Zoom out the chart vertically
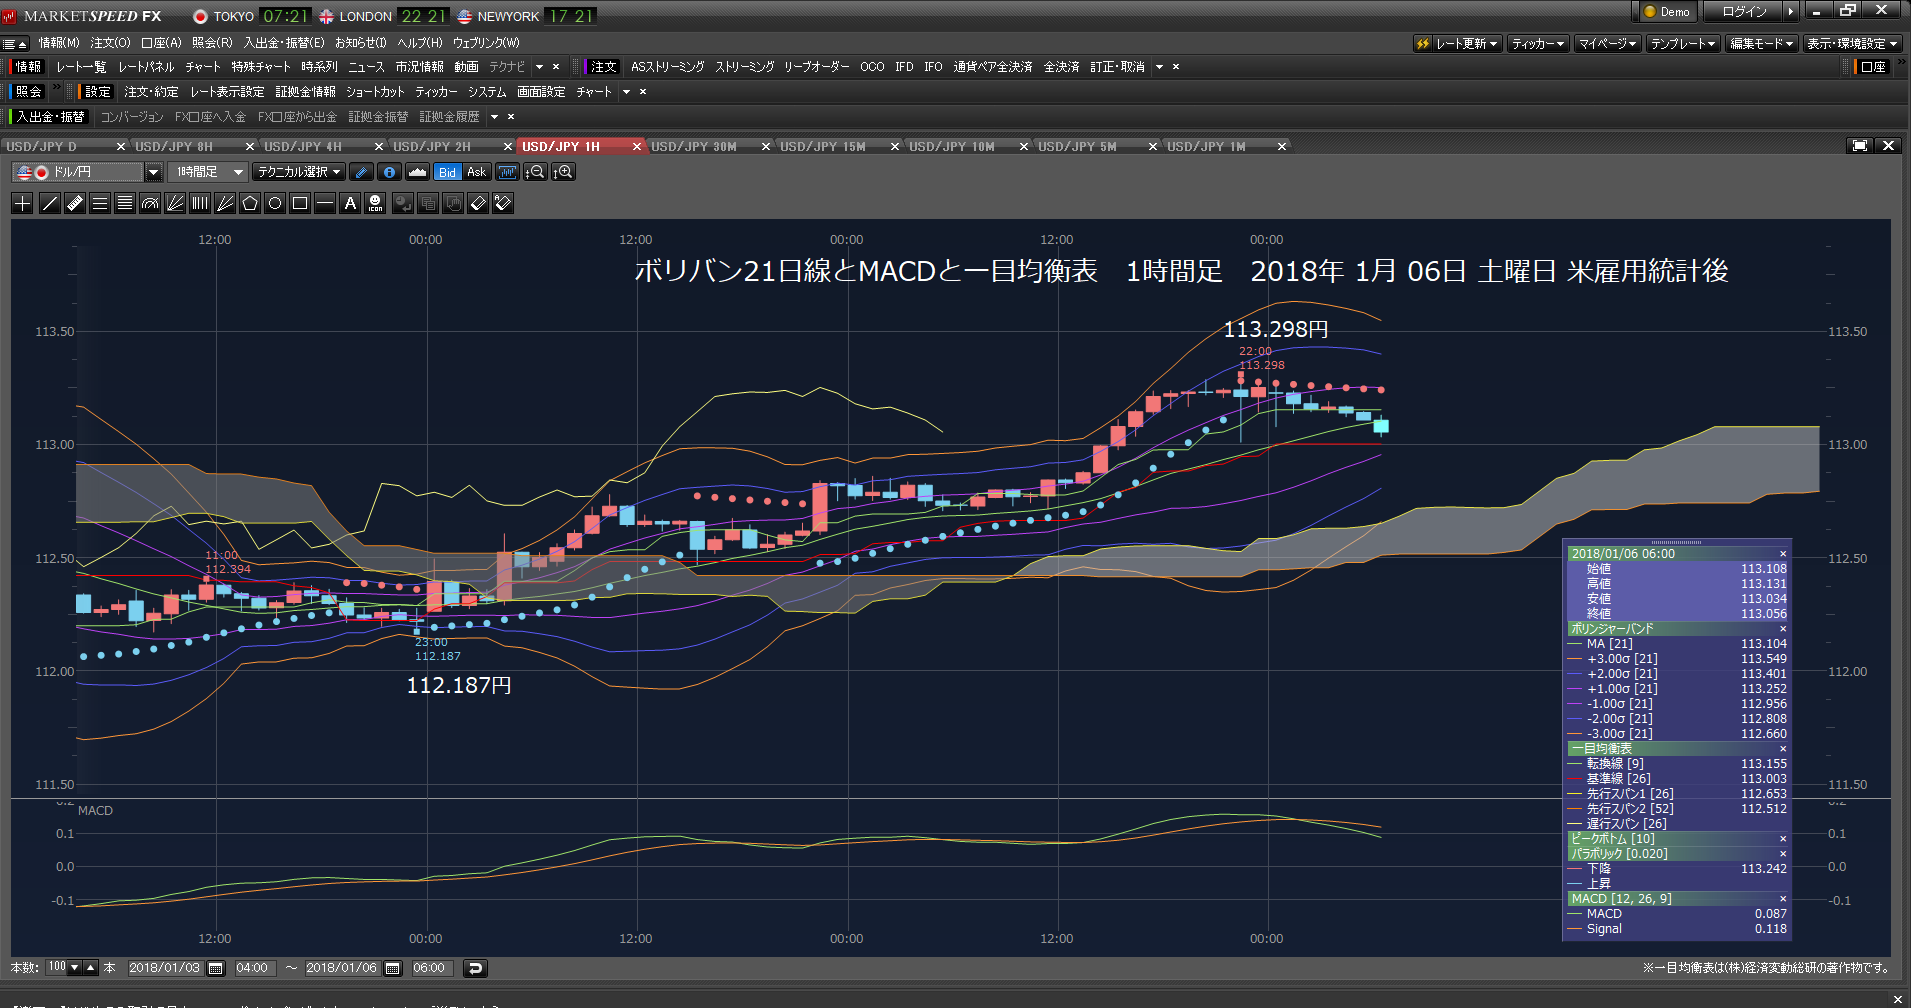Screen dimensions: 1911x1008 (535, 172)
